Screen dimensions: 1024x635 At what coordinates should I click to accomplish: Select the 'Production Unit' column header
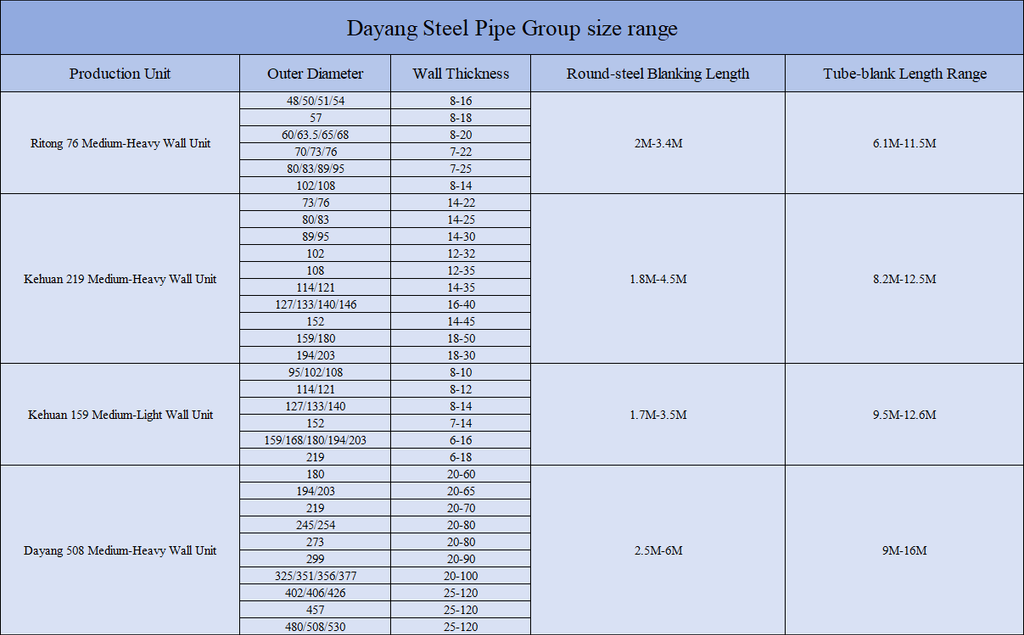(120, 73)
